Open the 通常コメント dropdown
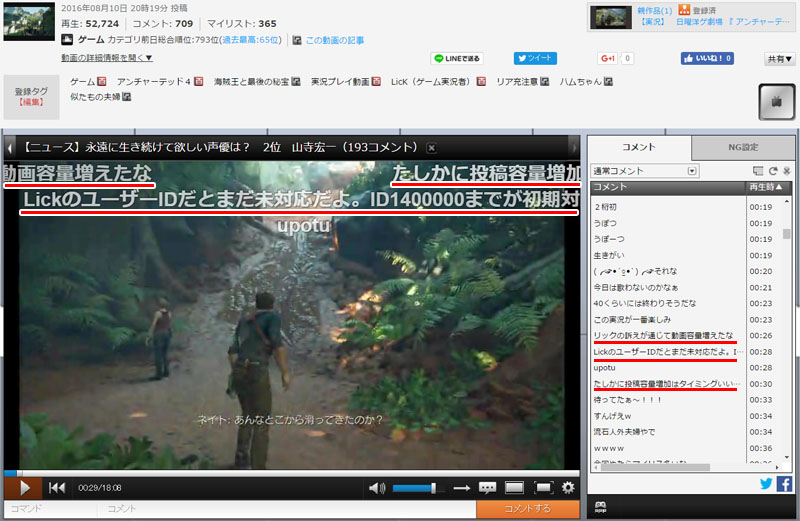 [x=644, y=171]
